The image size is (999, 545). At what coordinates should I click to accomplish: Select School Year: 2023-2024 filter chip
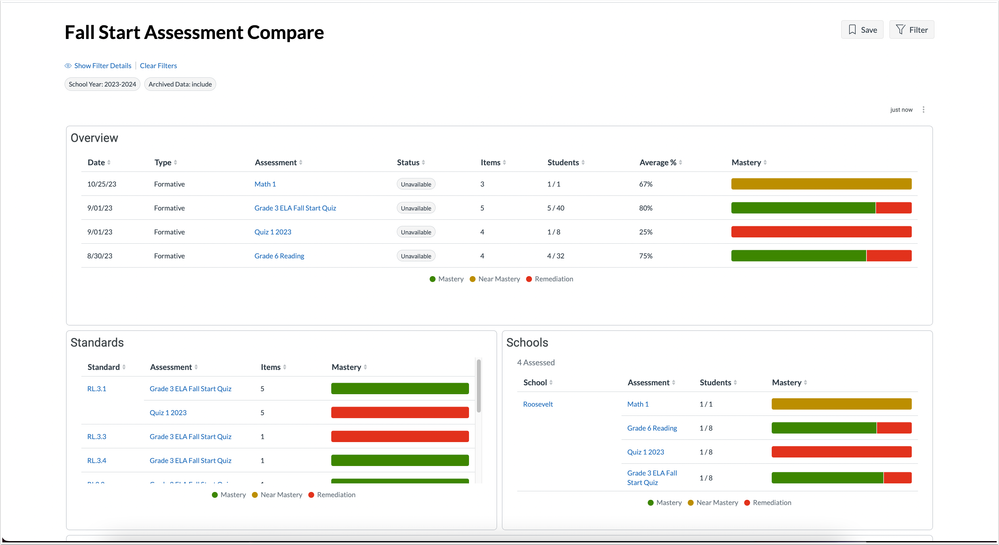[102, 85]
